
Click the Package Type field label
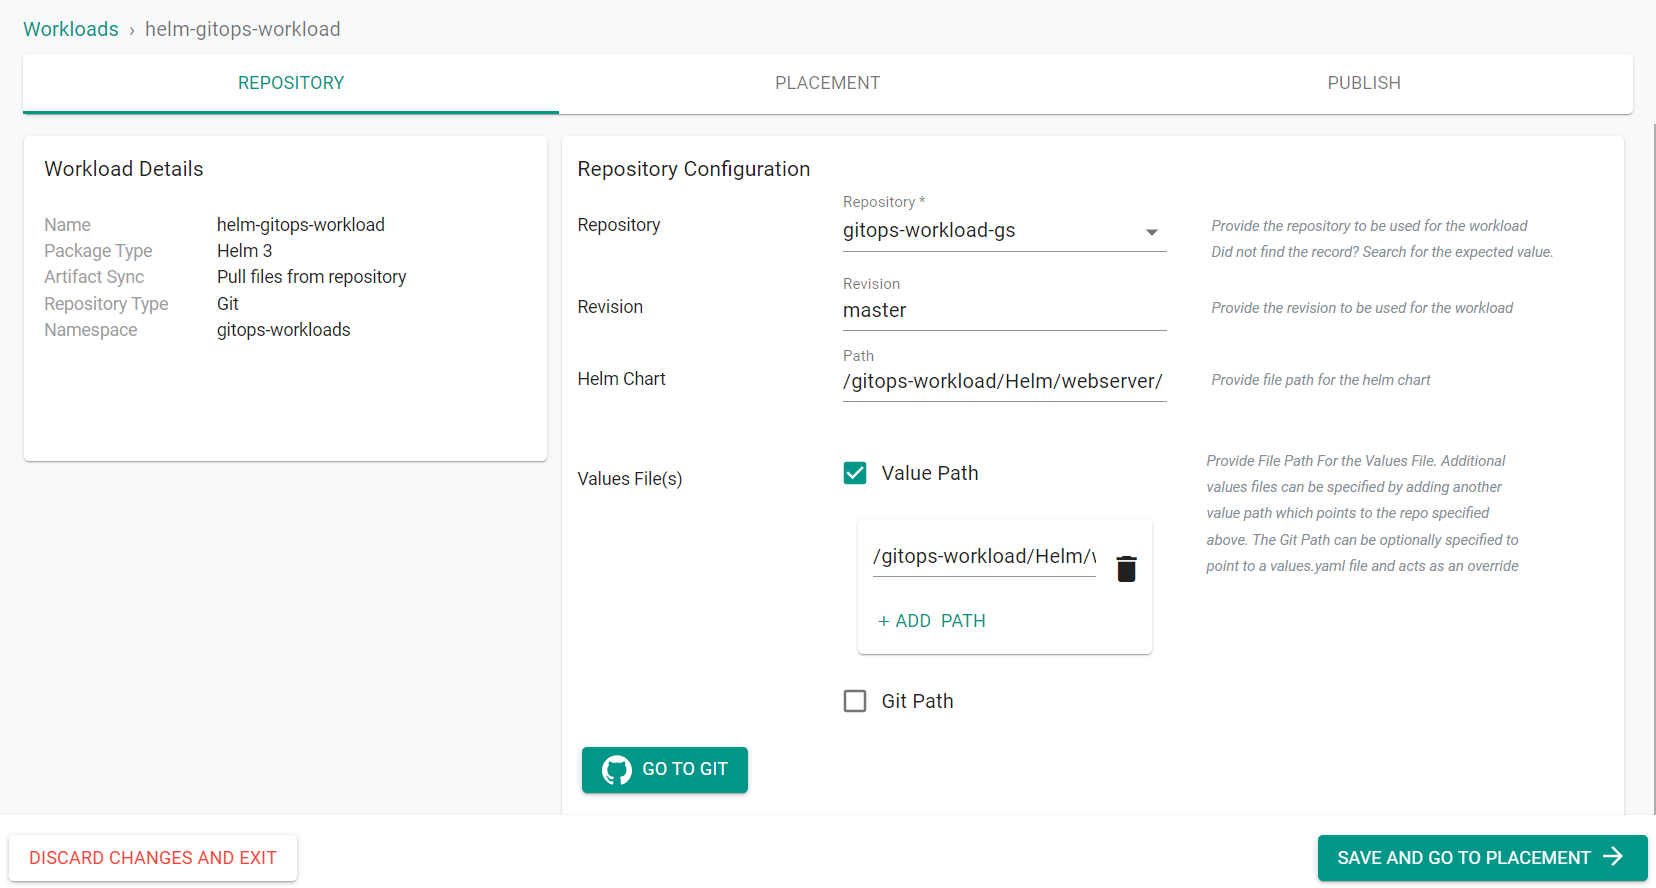pyautogui.click(x=98, y=251)
